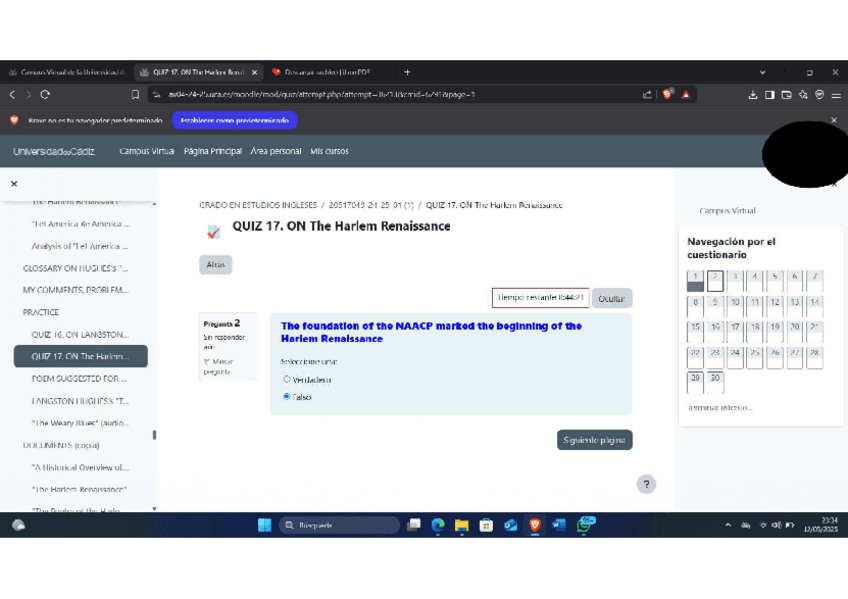Image resolution: width=848 pixels, height=599 pixels.
Task: Open the Brave Shields lion icon
Action: point(667,95)
